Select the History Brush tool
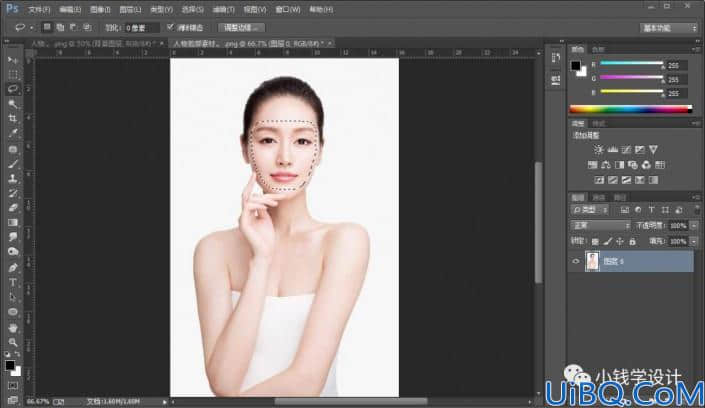The image size is (705, 408). [13, 193]
